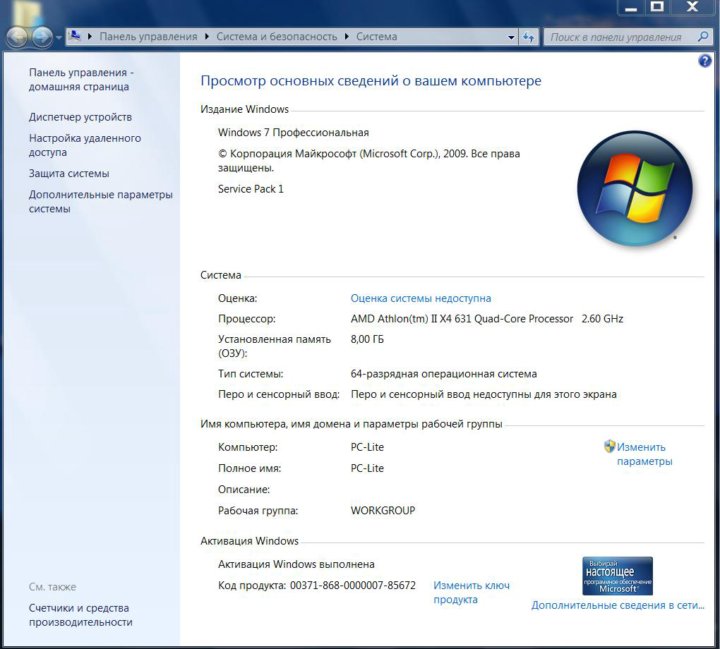Open 'Дополнительные параметры системы' link

(x=101, y=202)
